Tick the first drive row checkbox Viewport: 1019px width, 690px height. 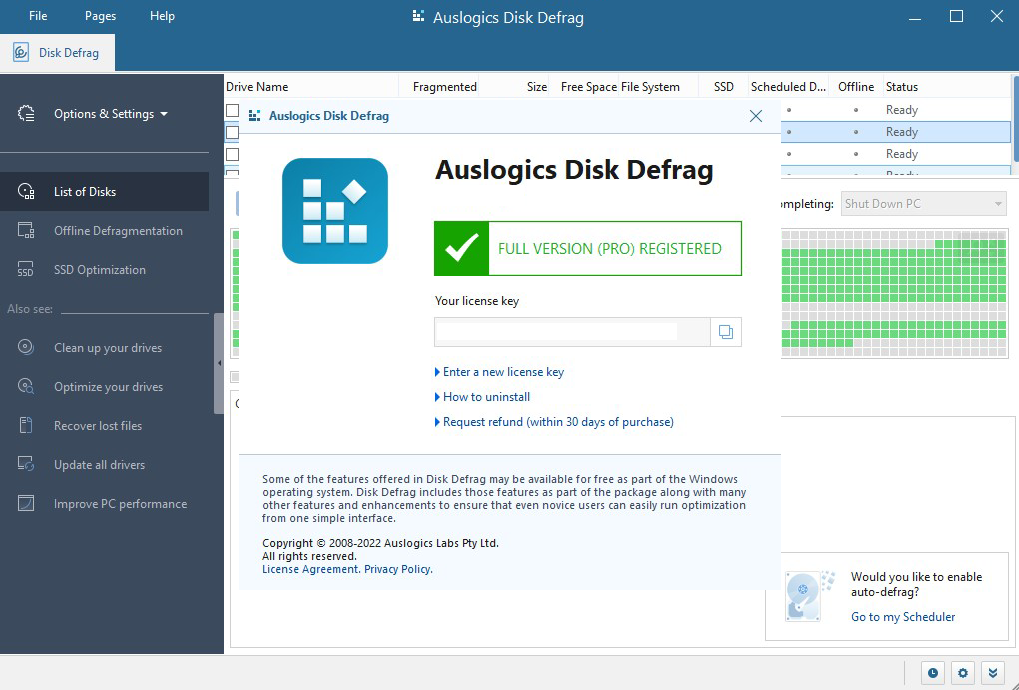(x=232, y=110)
